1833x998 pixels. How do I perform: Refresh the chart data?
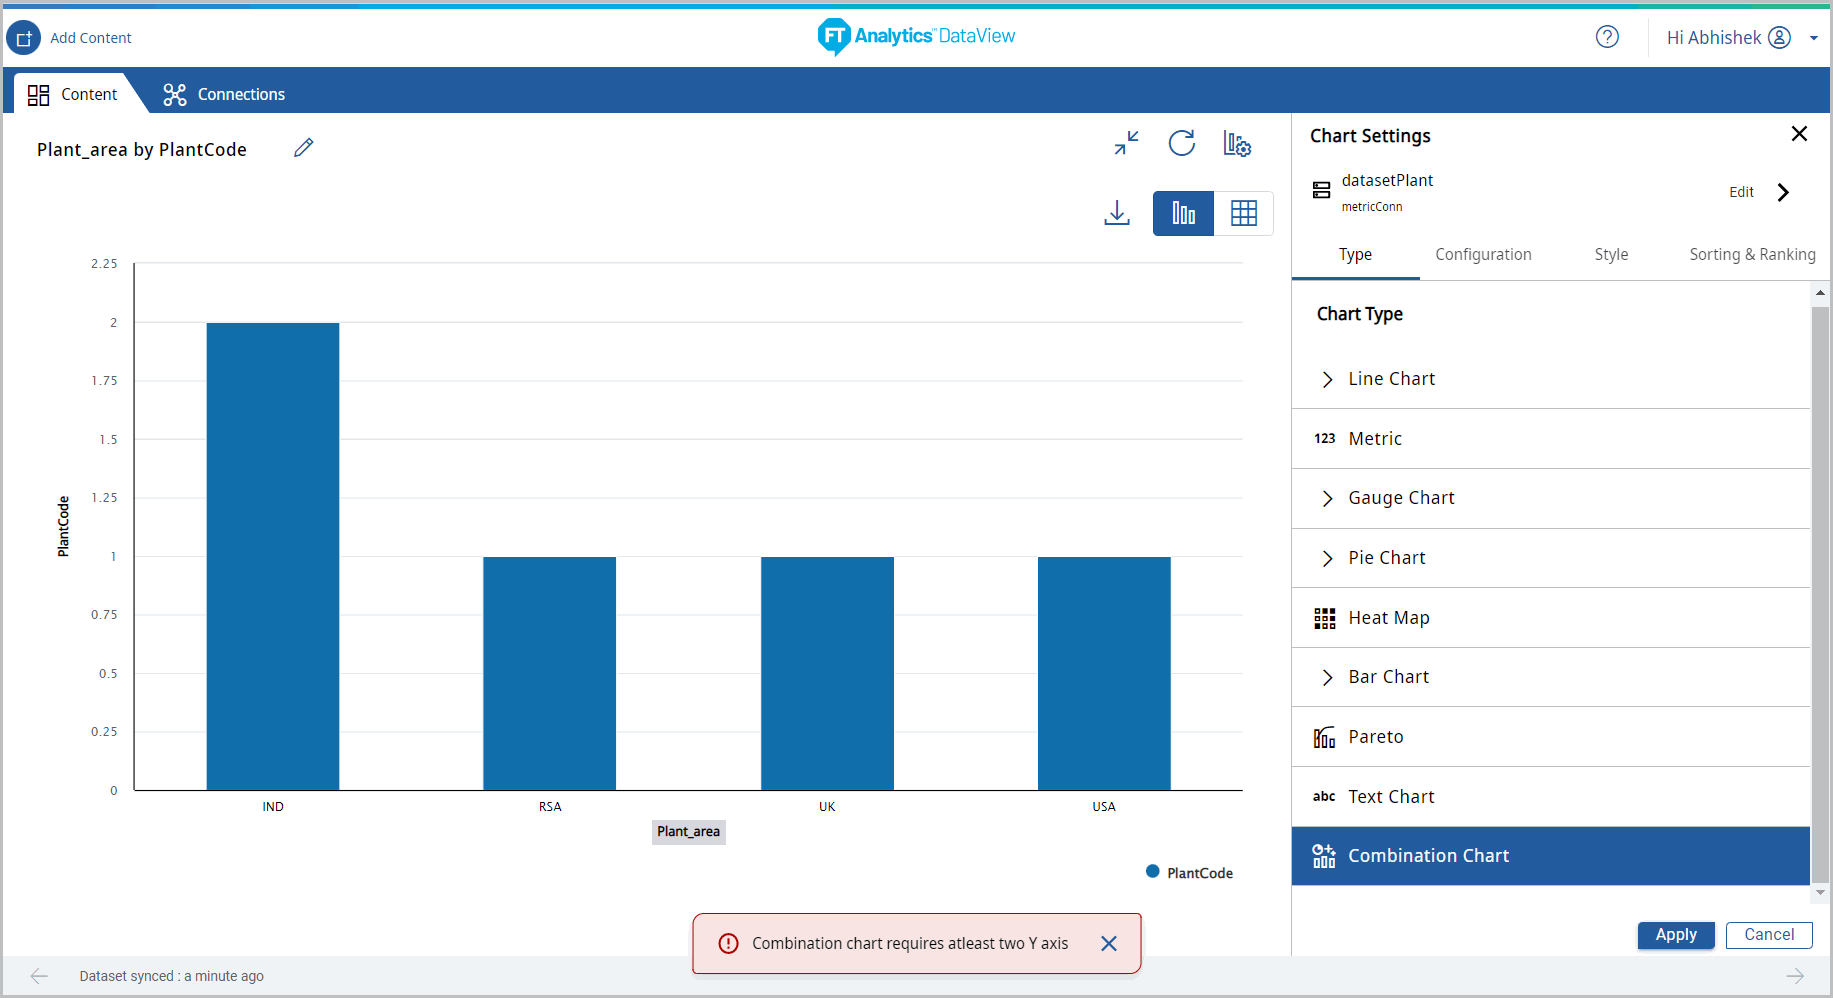[x=1181, y=143]
